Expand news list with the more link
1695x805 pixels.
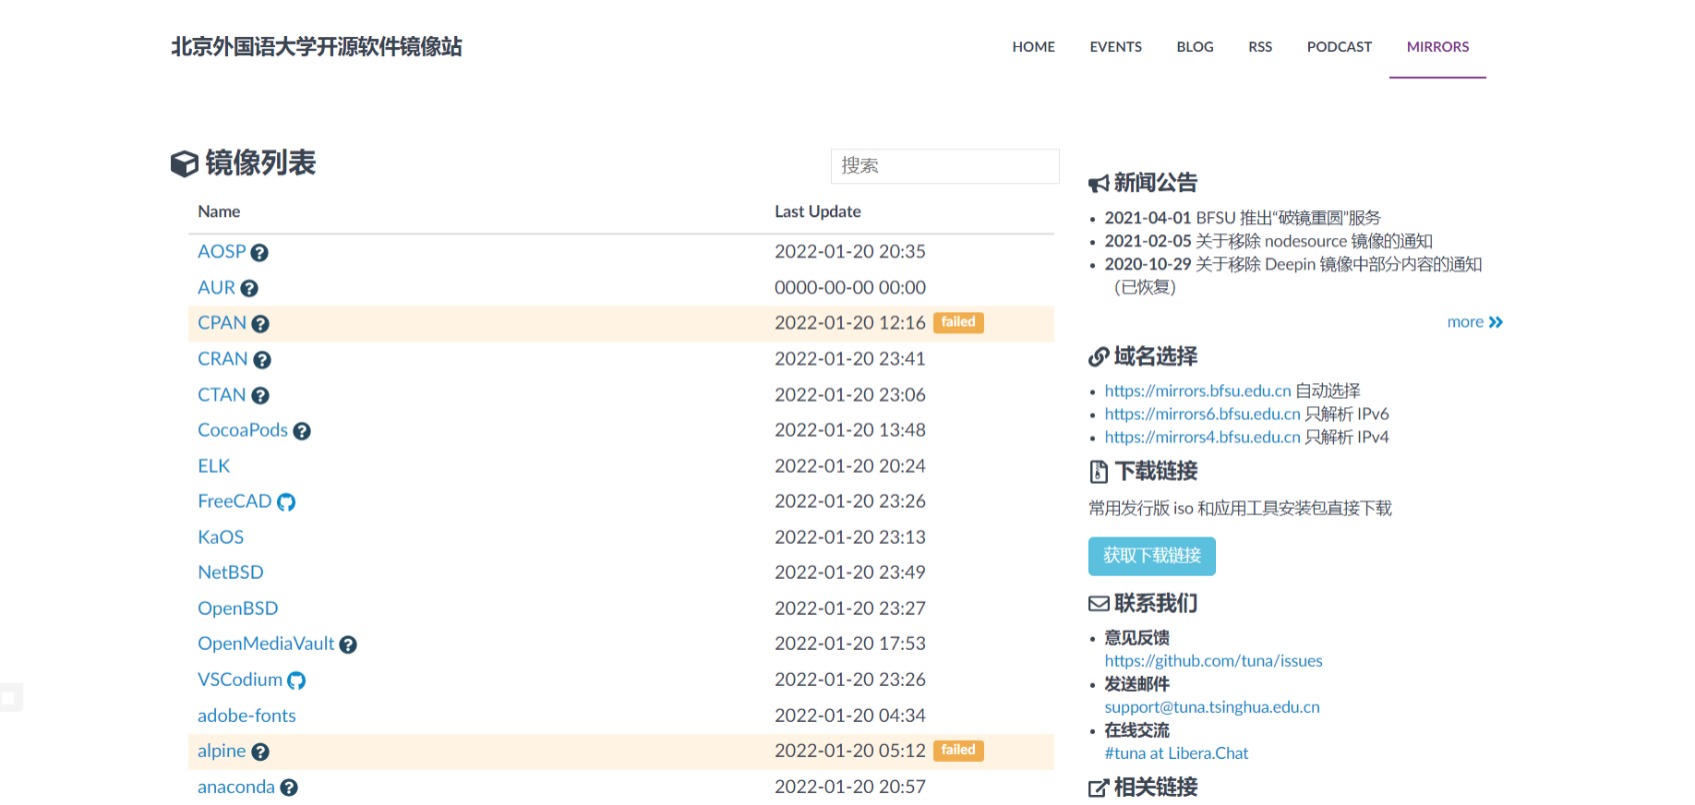coord(1474,322)
